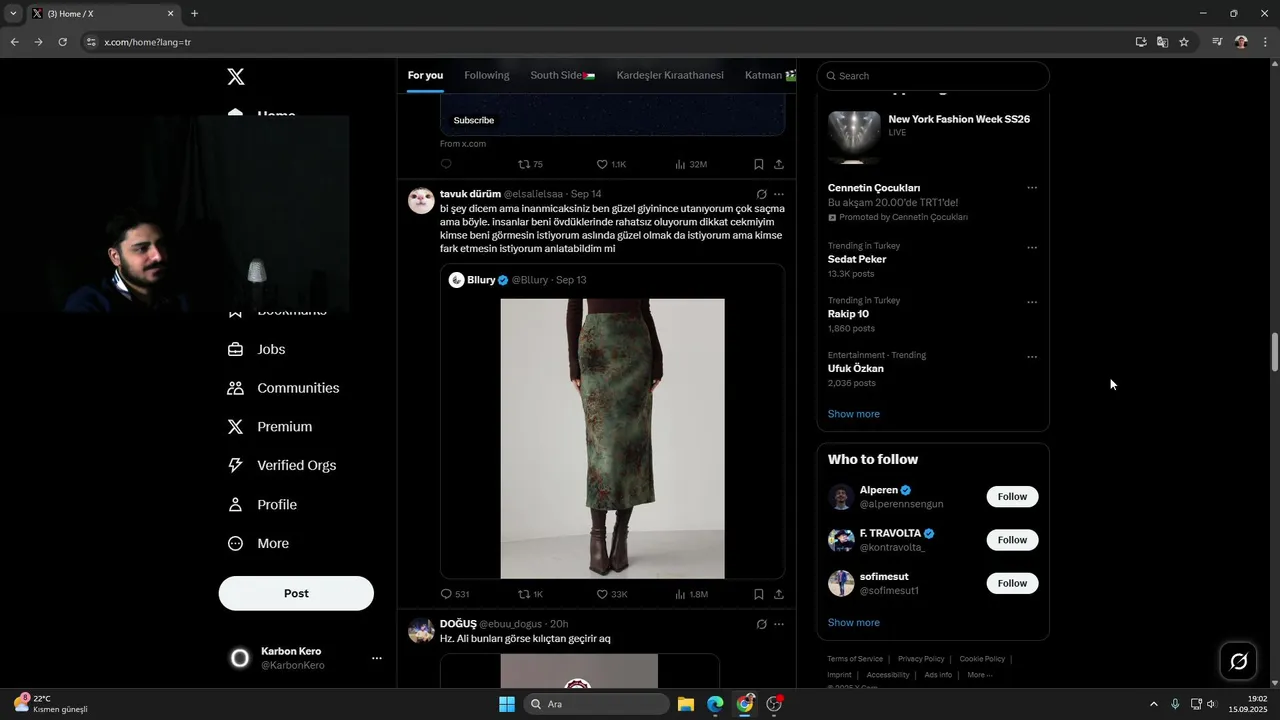The image size is (1280, 720).
Task: Open more options for Rakip 10 trend
Action: (x=1032, y=302)
